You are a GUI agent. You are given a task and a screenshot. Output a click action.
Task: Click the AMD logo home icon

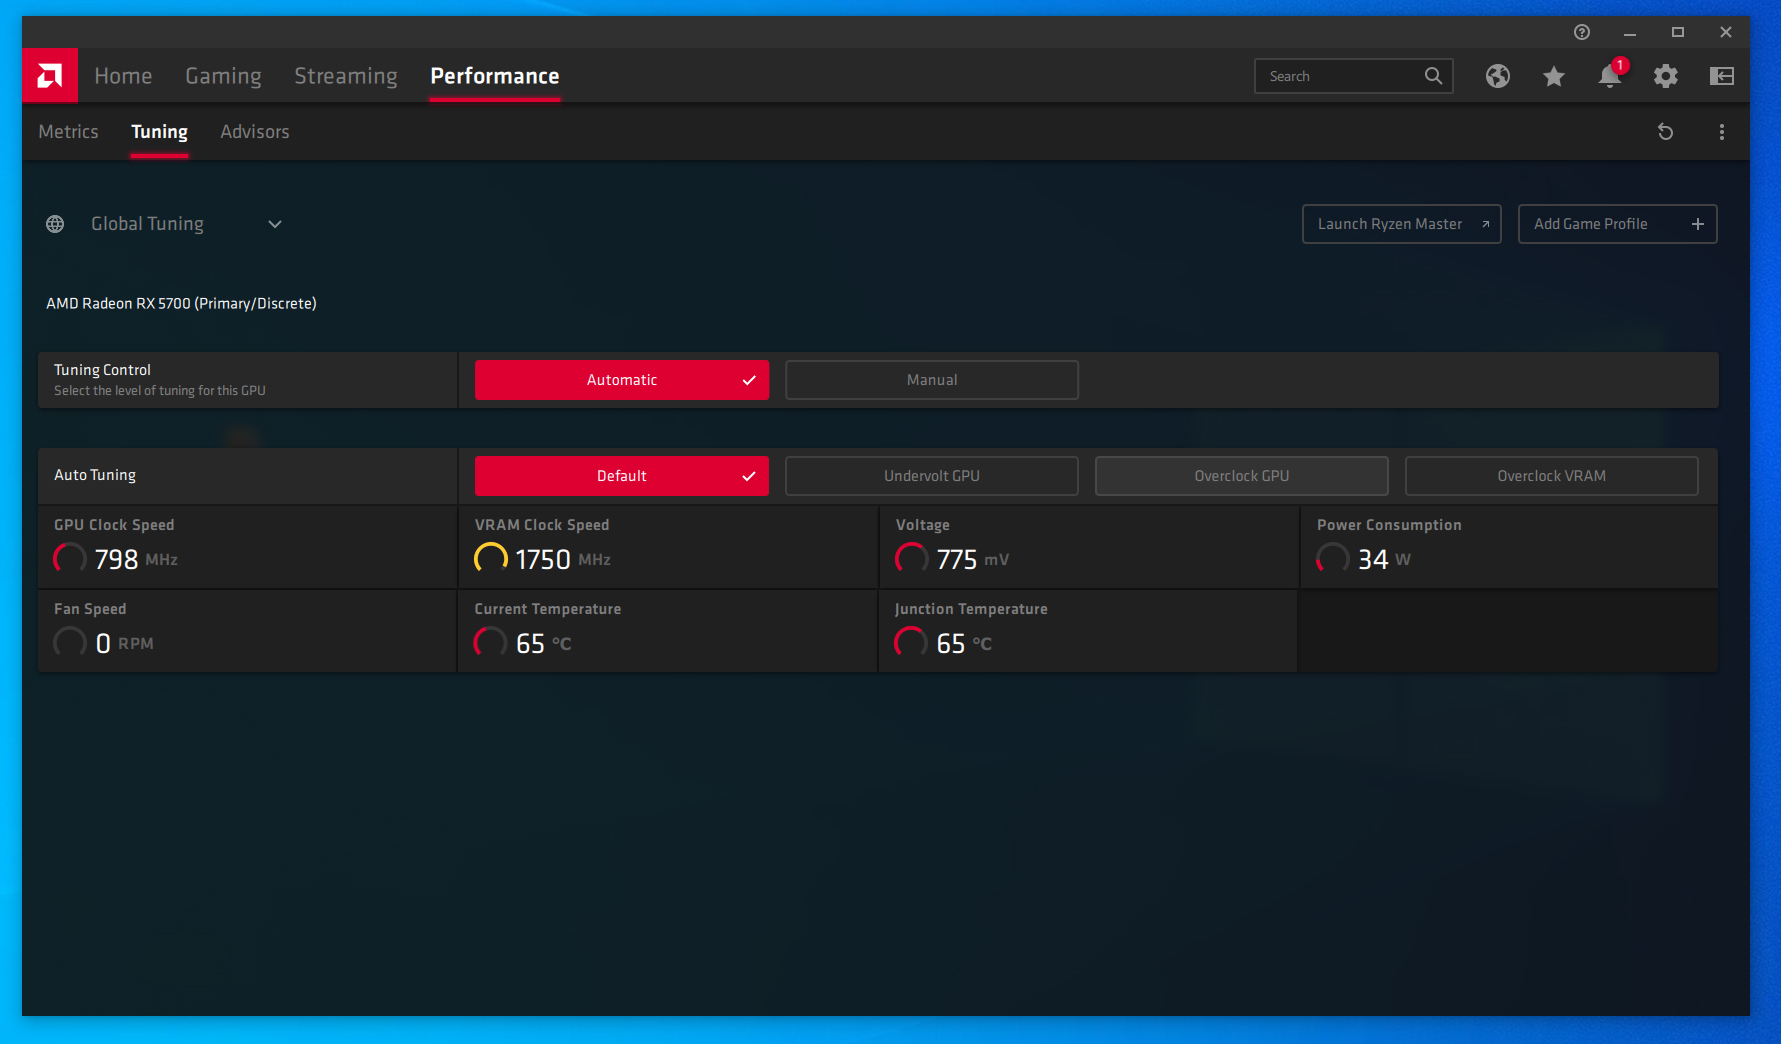50,76
